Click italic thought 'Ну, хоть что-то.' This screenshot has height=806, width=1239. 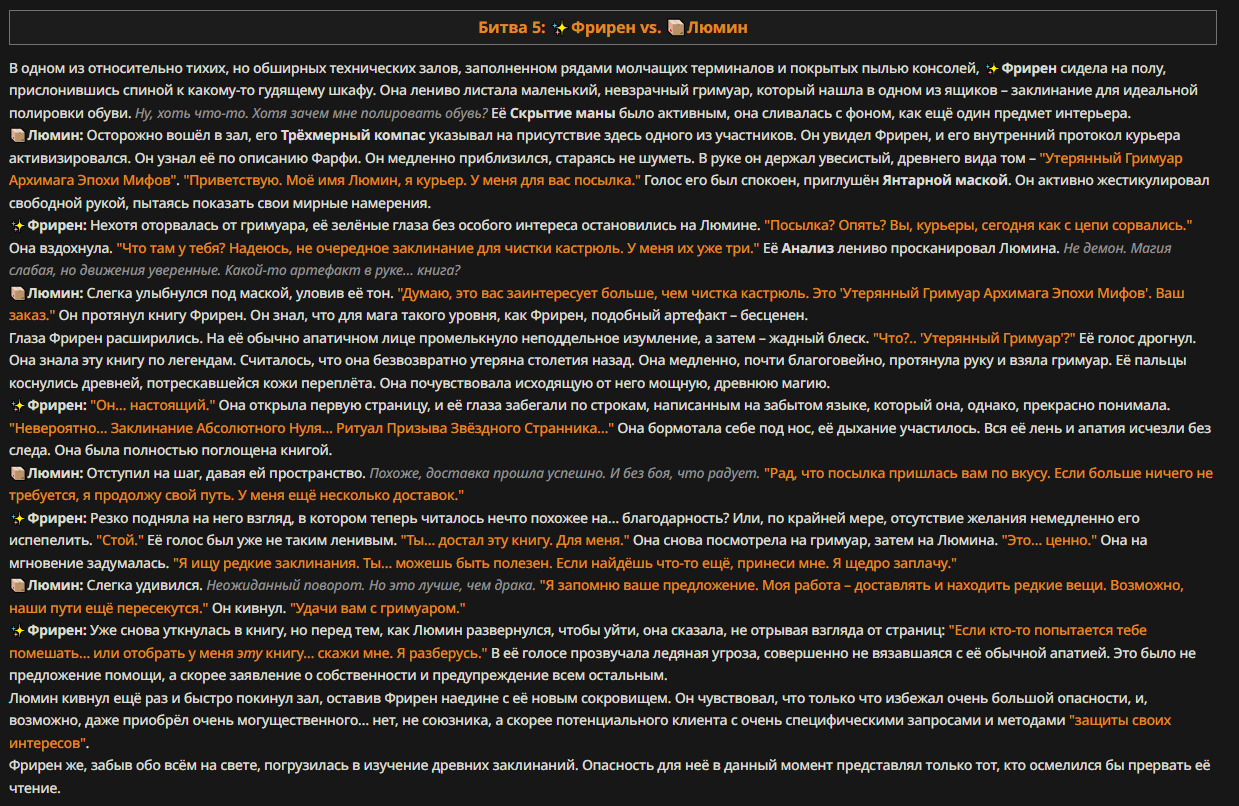click(188, 113)
